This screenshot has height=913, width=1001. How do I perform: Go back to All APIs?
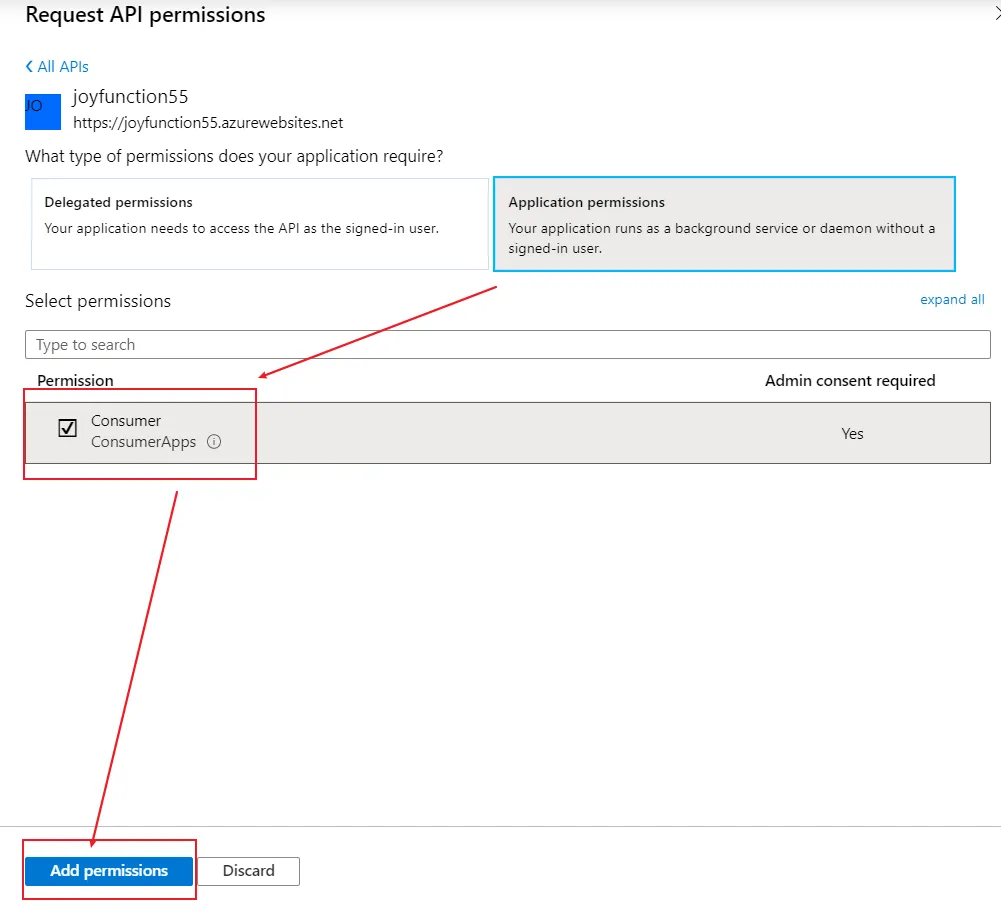57,67
